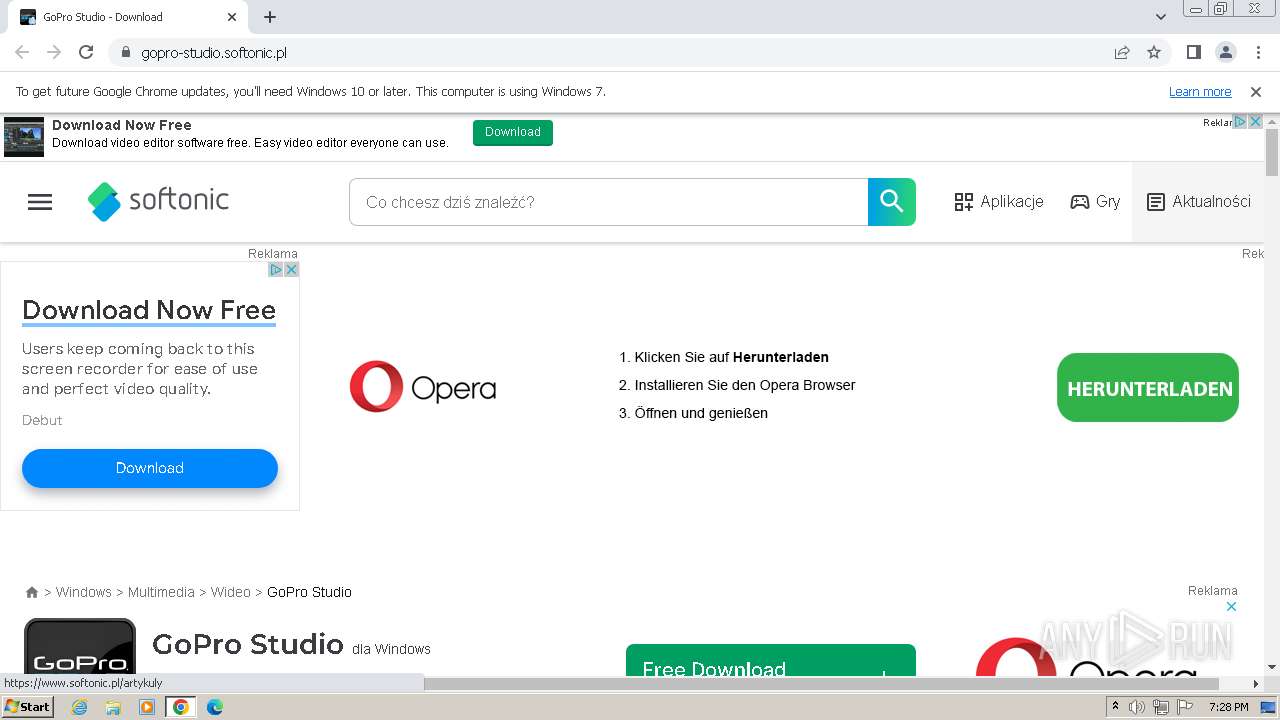The image size is (1280, 720).
Task: Click the scrollbar's down arrow
Action: point(1272,667)
